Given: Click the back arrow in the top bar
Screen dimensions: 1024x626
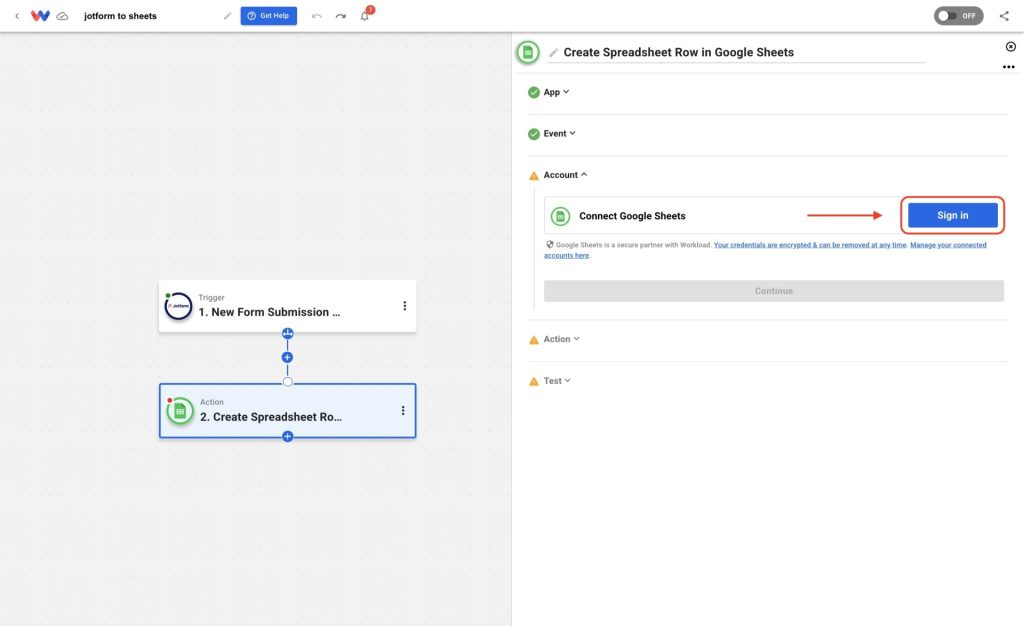Looking at the screenshot, I should click(x=17, y=16).
